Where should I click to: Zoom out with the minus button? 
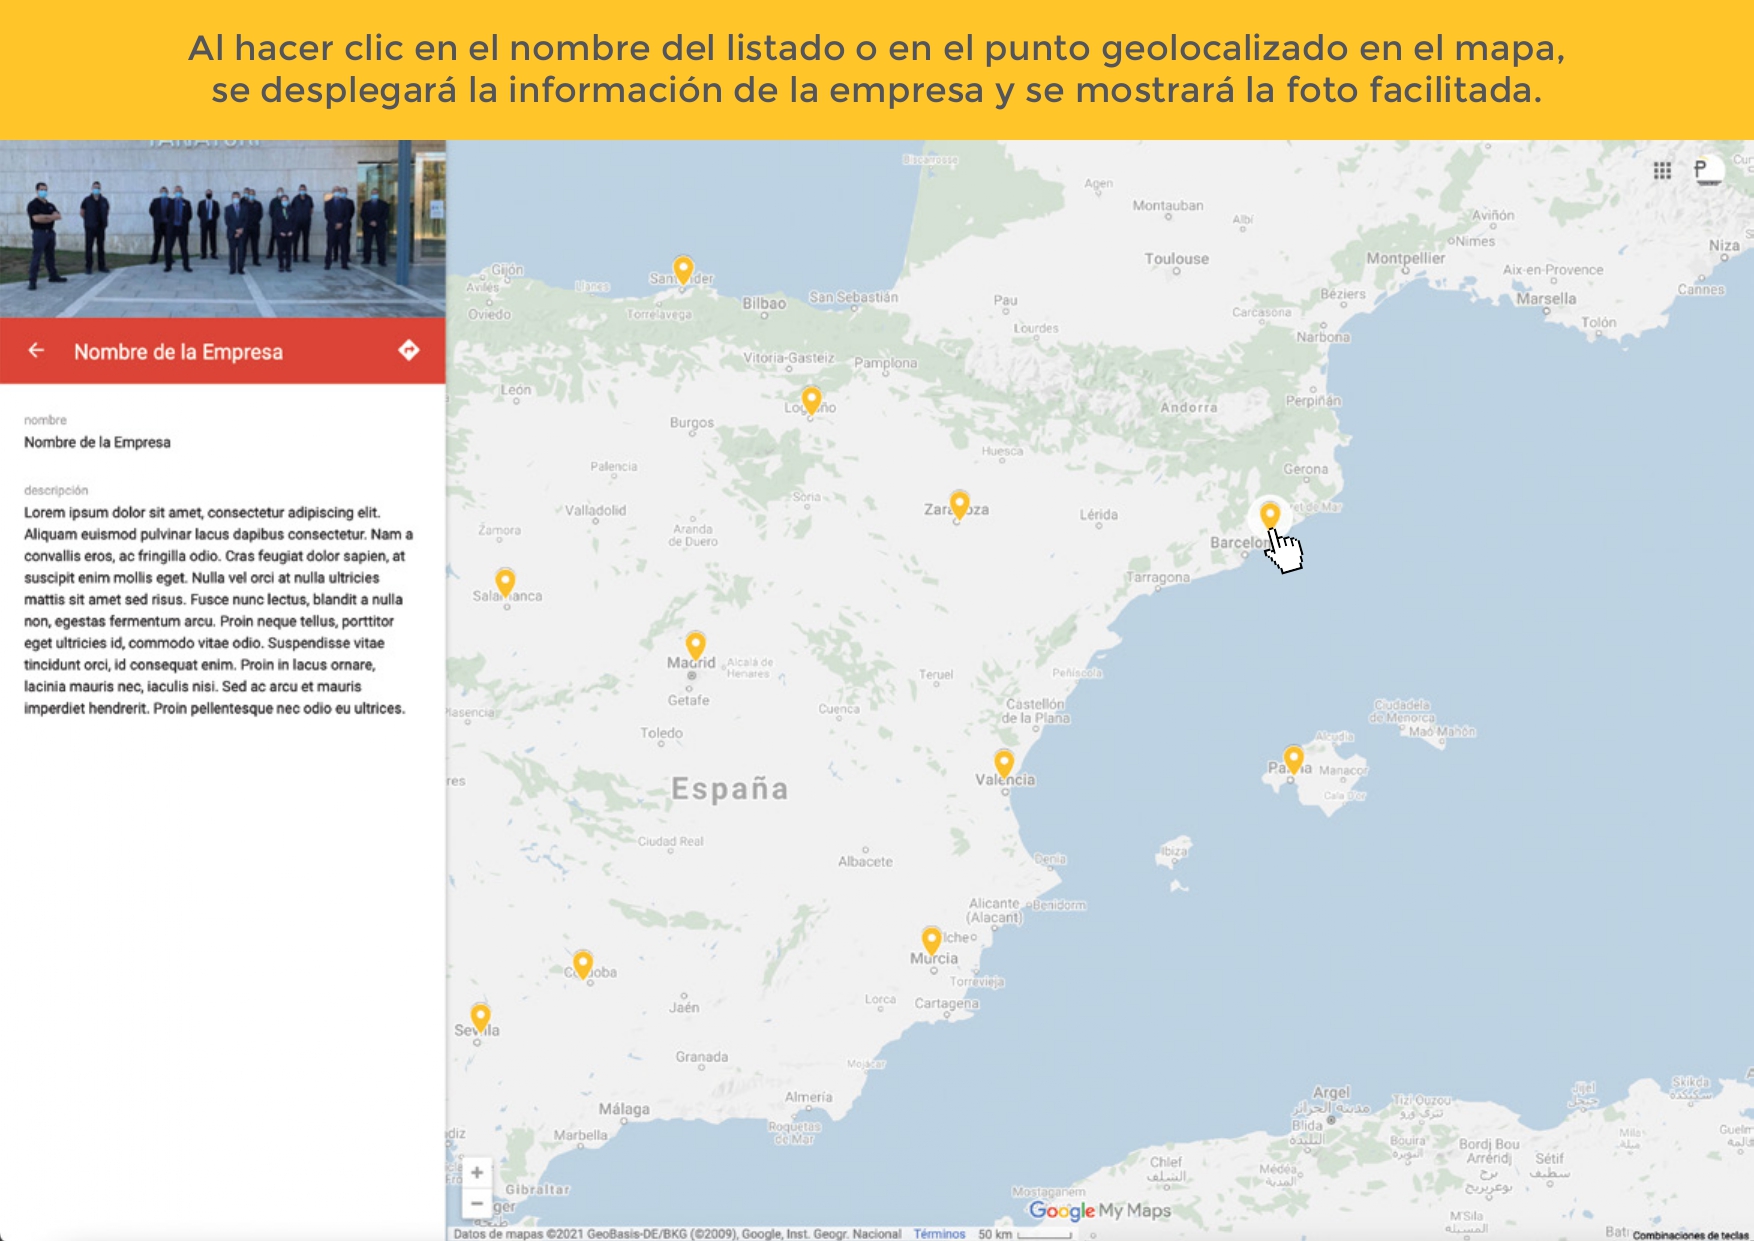click(x=477, y=1203)
